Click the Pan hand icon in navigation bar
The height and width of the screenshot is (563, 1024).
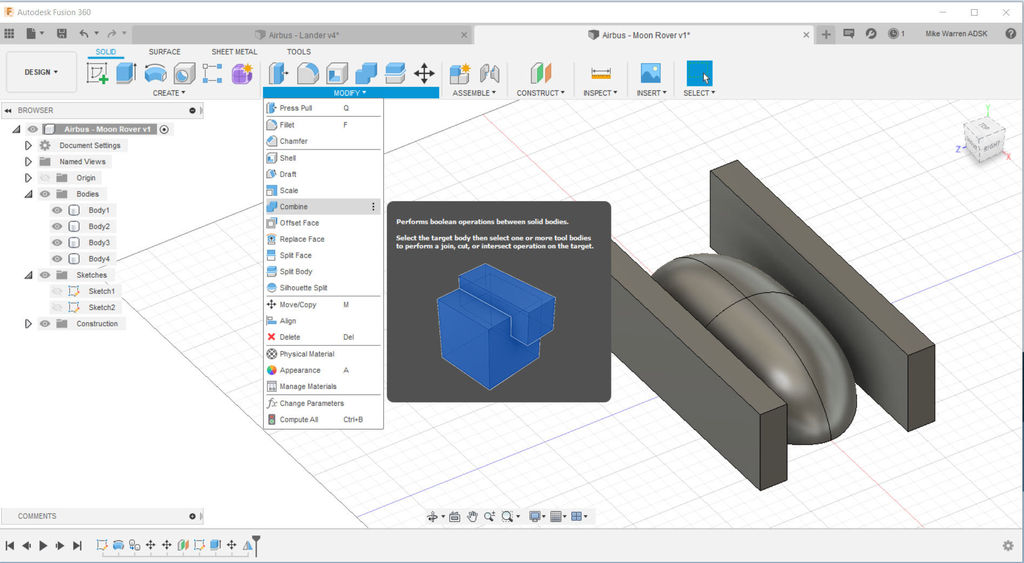click(472, 517)
